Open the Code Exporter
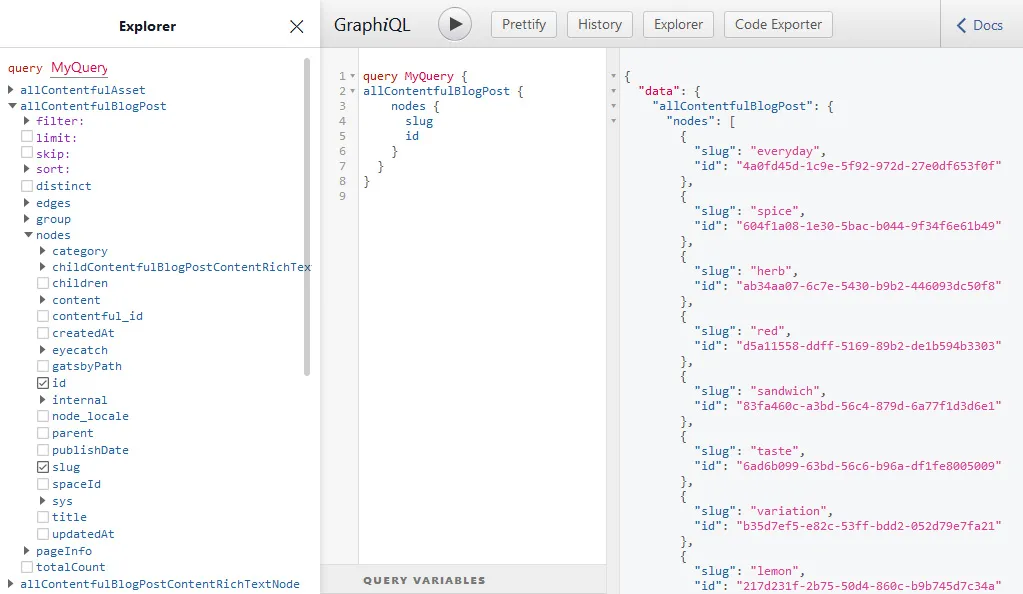 point(778,24)
